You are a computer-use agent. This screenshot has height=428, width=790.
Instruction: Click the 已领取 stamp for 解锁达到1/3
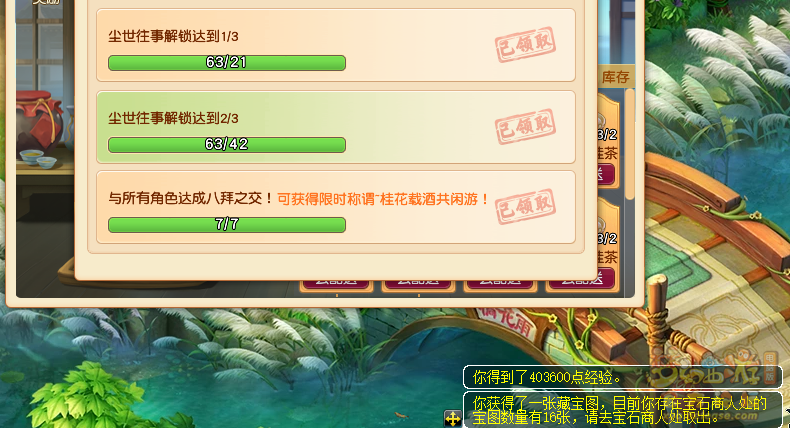[525, 45]
